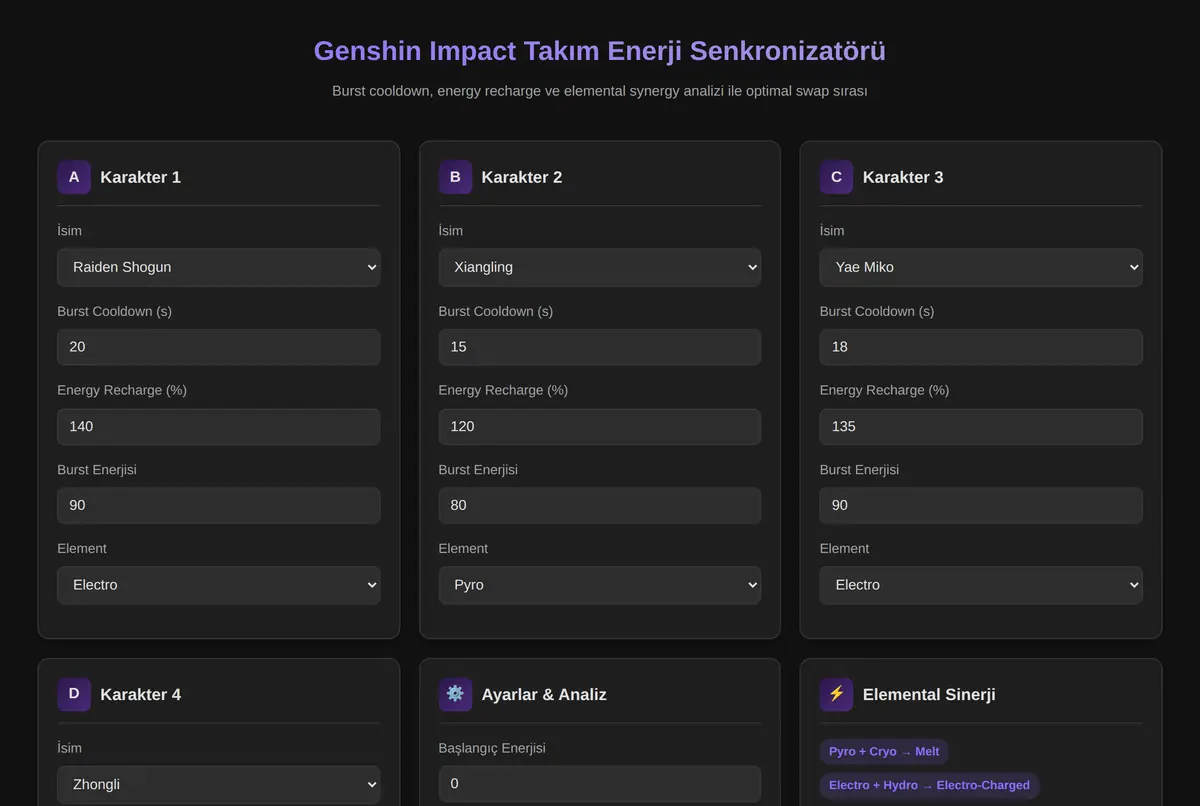Screen dimensions: 1200x806
Task: Click the Karakter 4 card heading
Action: [x=140, y=694]
